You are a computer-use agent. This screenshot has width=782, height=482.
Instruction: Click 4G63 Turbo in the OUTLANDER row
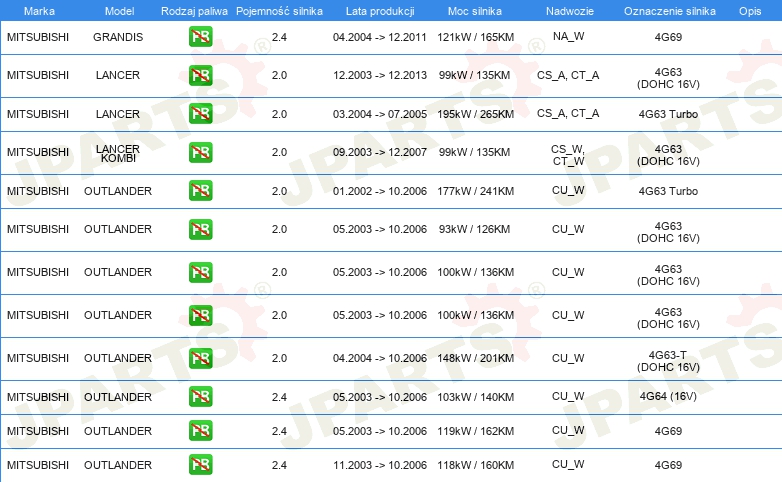click(668, 191)
